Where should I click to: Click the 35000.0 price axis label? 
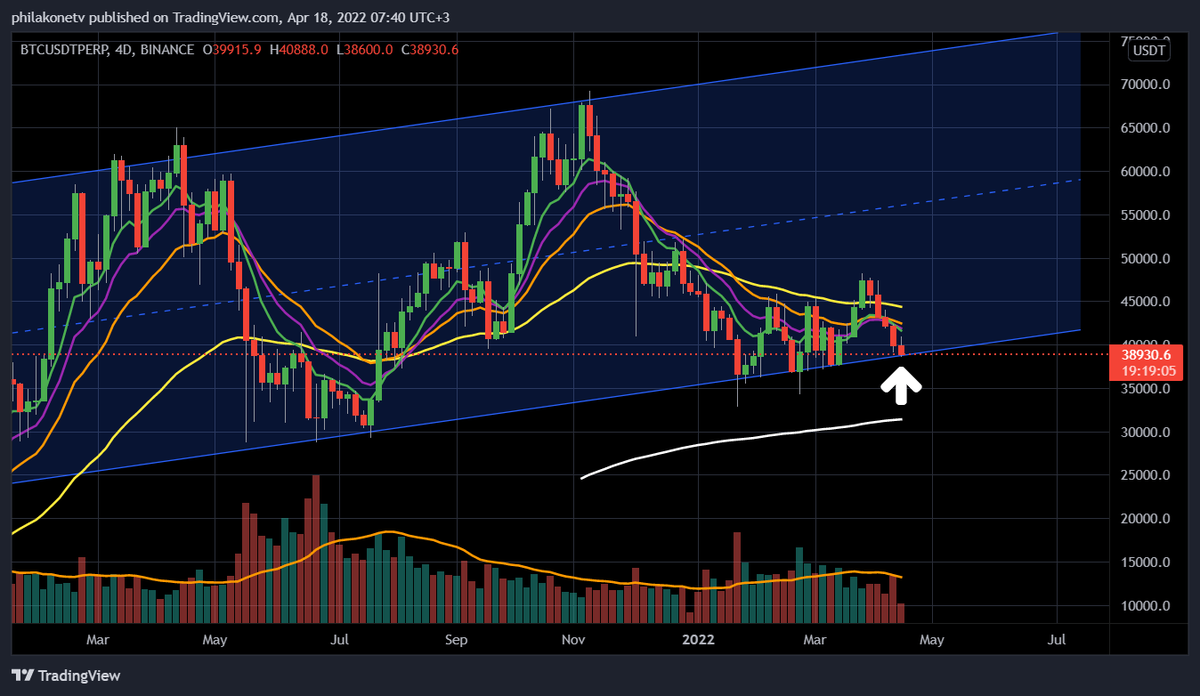(x=1145, y=389)
